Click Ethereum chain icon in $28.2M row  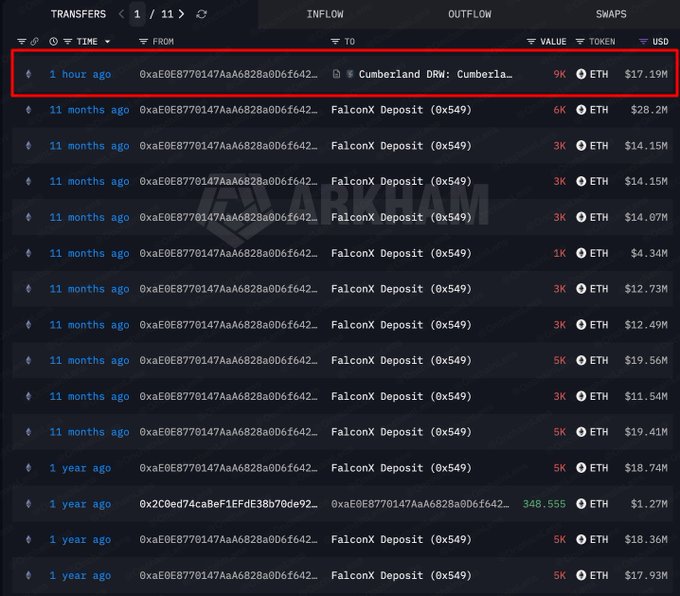pyautogui.click(x=29, y=110)
